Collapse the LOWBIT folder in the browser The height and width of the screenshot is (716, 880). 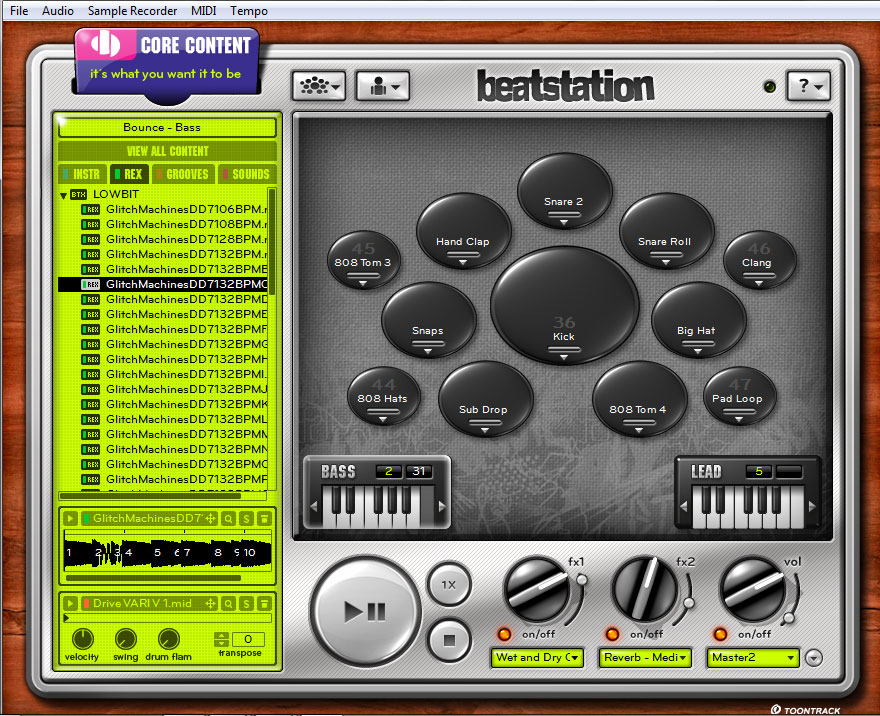[63, 195]
